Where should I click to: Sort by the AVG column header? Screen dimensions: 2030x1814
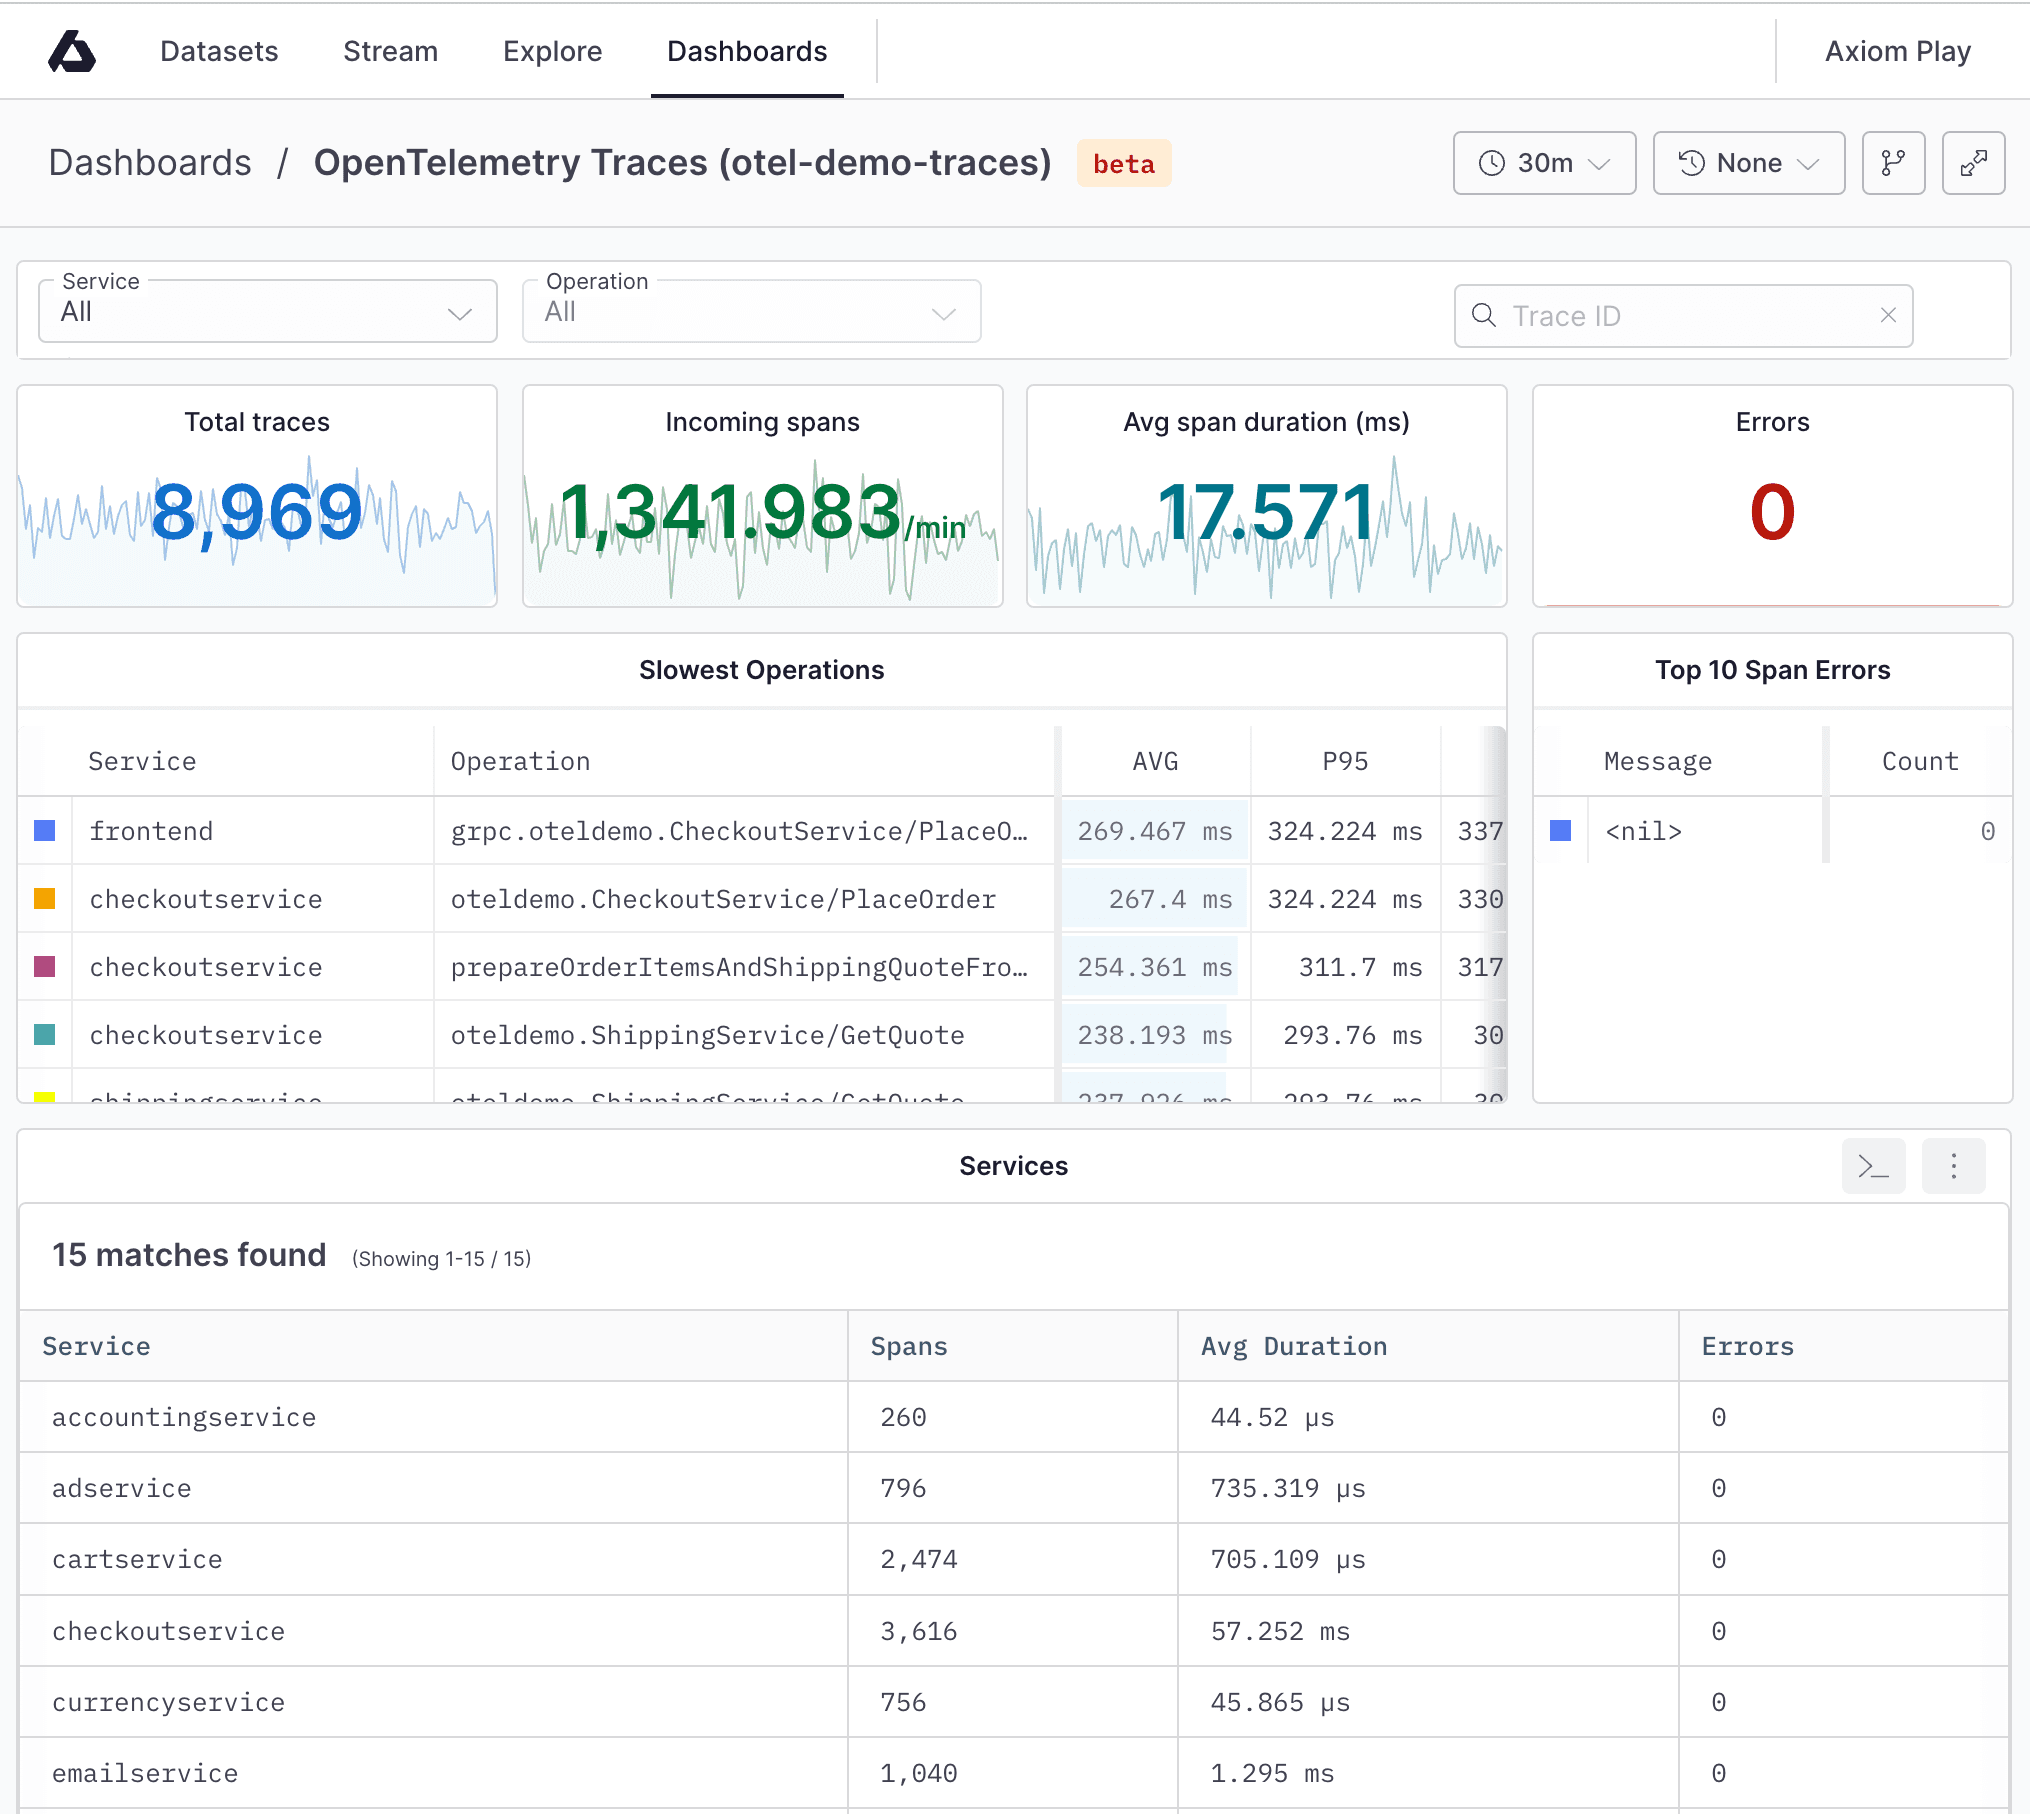[1155, 762]
